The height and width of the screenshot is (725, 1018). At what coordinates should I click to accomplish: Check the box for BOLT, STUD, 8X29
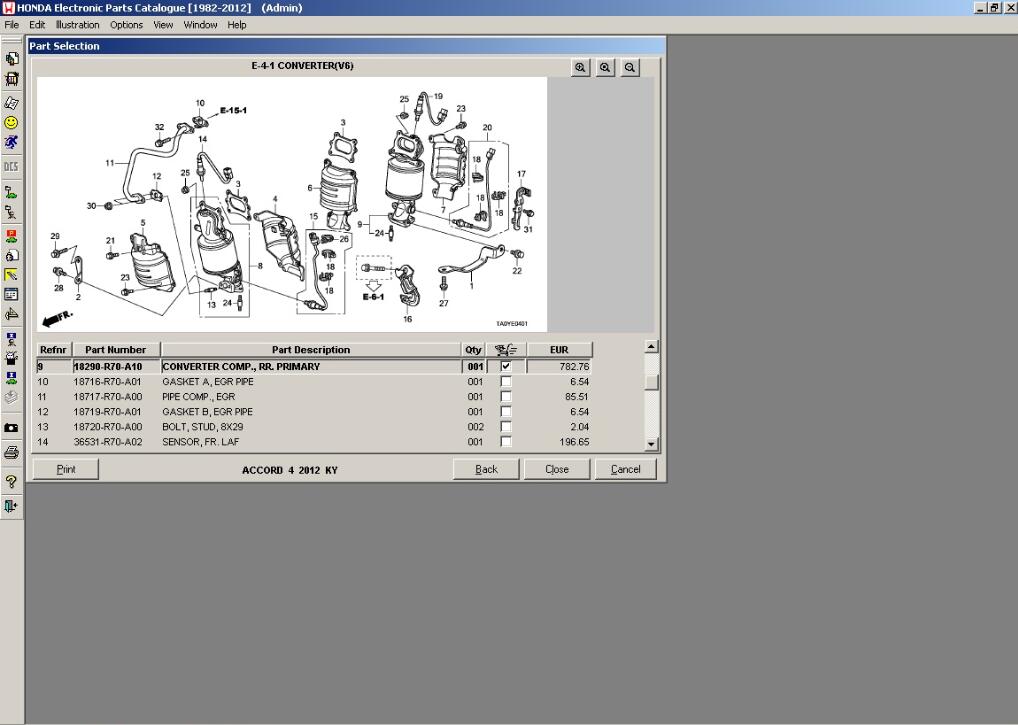tap(506, 426)
